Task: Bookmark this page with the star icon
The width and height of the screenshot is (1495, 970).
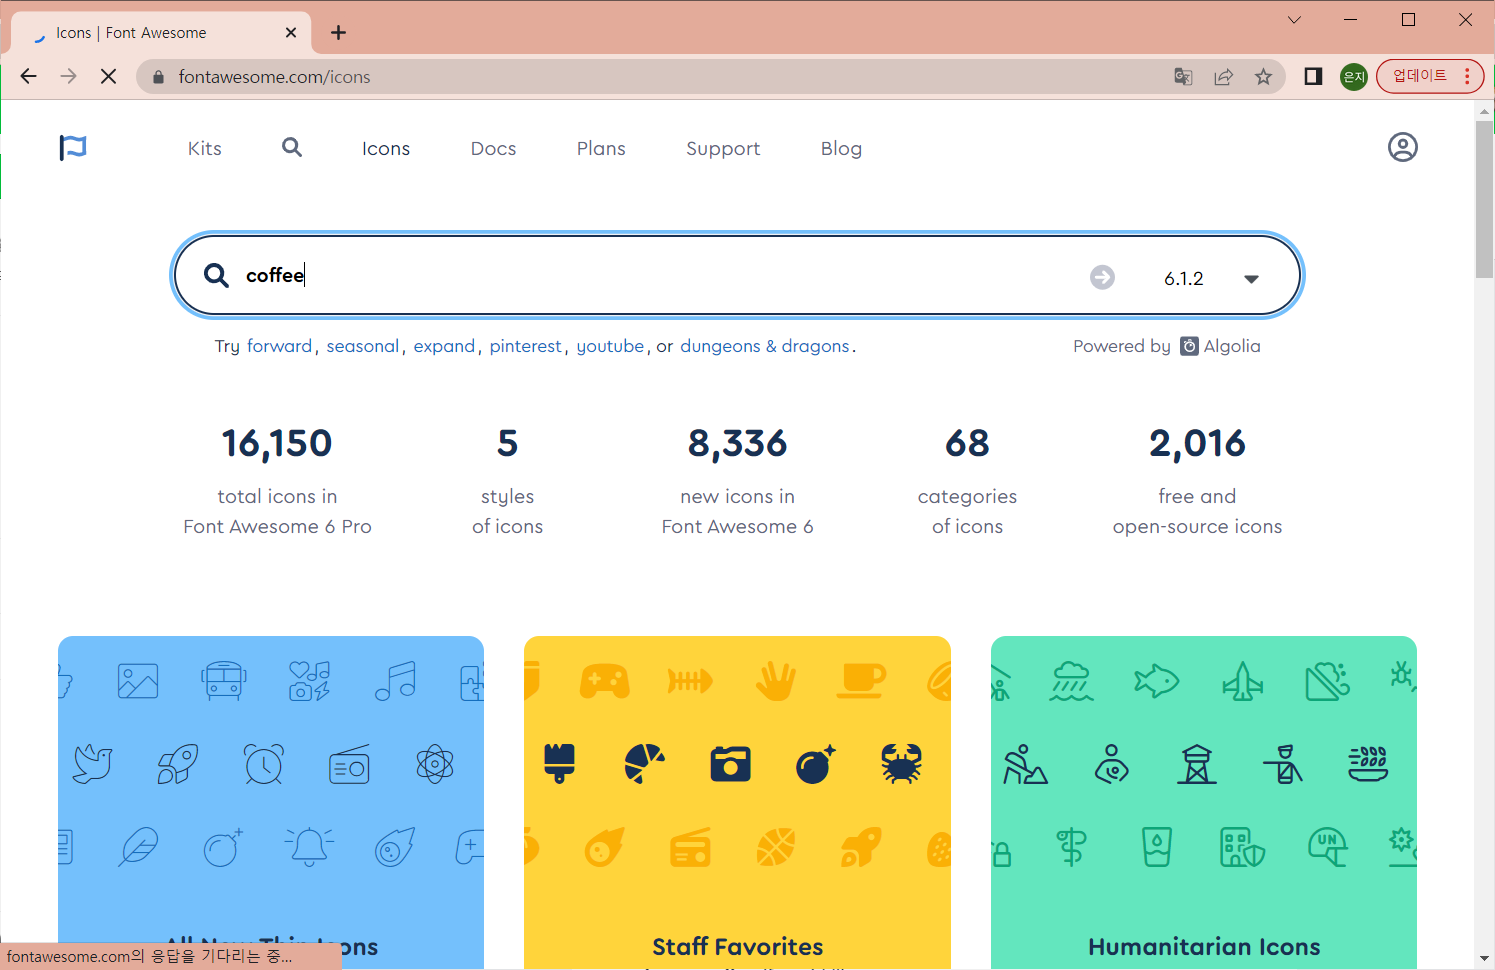Action: (1263, 77)
